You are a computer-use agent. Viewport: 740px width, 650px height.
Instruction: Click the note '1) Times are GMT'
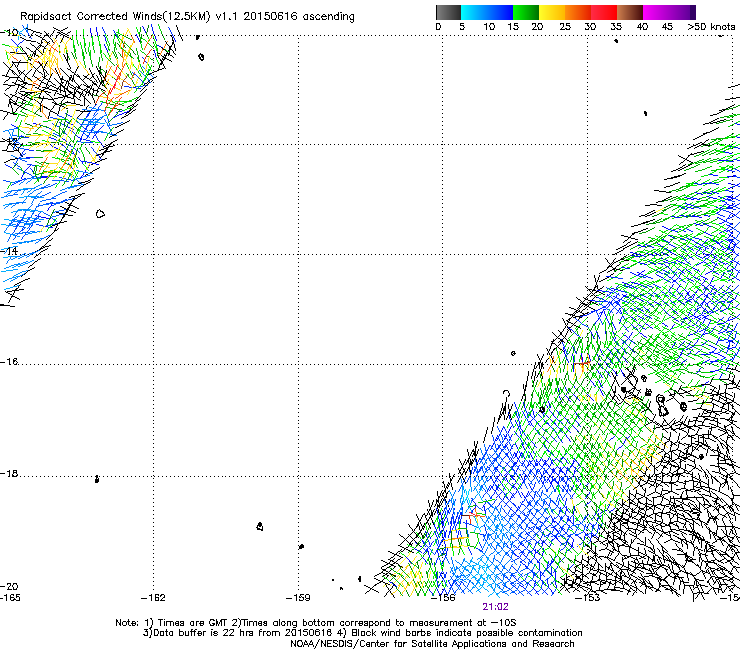(x=186, y=623)
